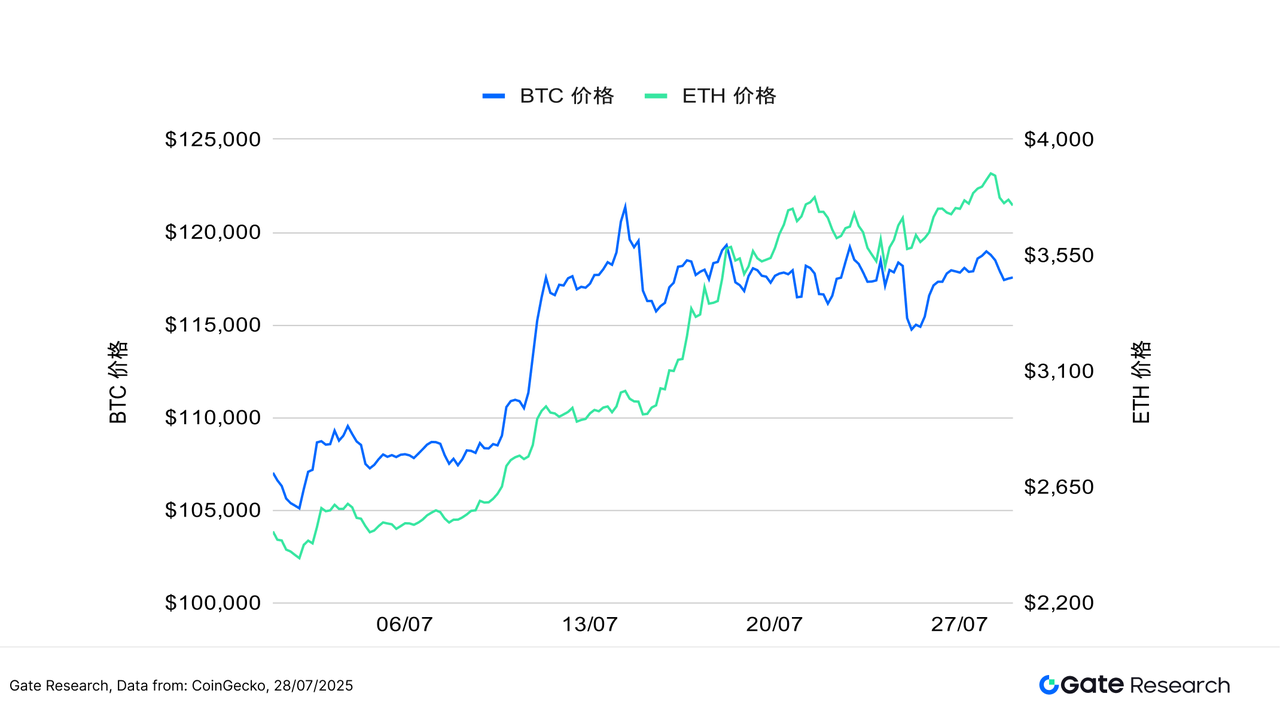Select the 06/07 date axis label
The width and height of the screenshot is (1280, 724).
404,625
